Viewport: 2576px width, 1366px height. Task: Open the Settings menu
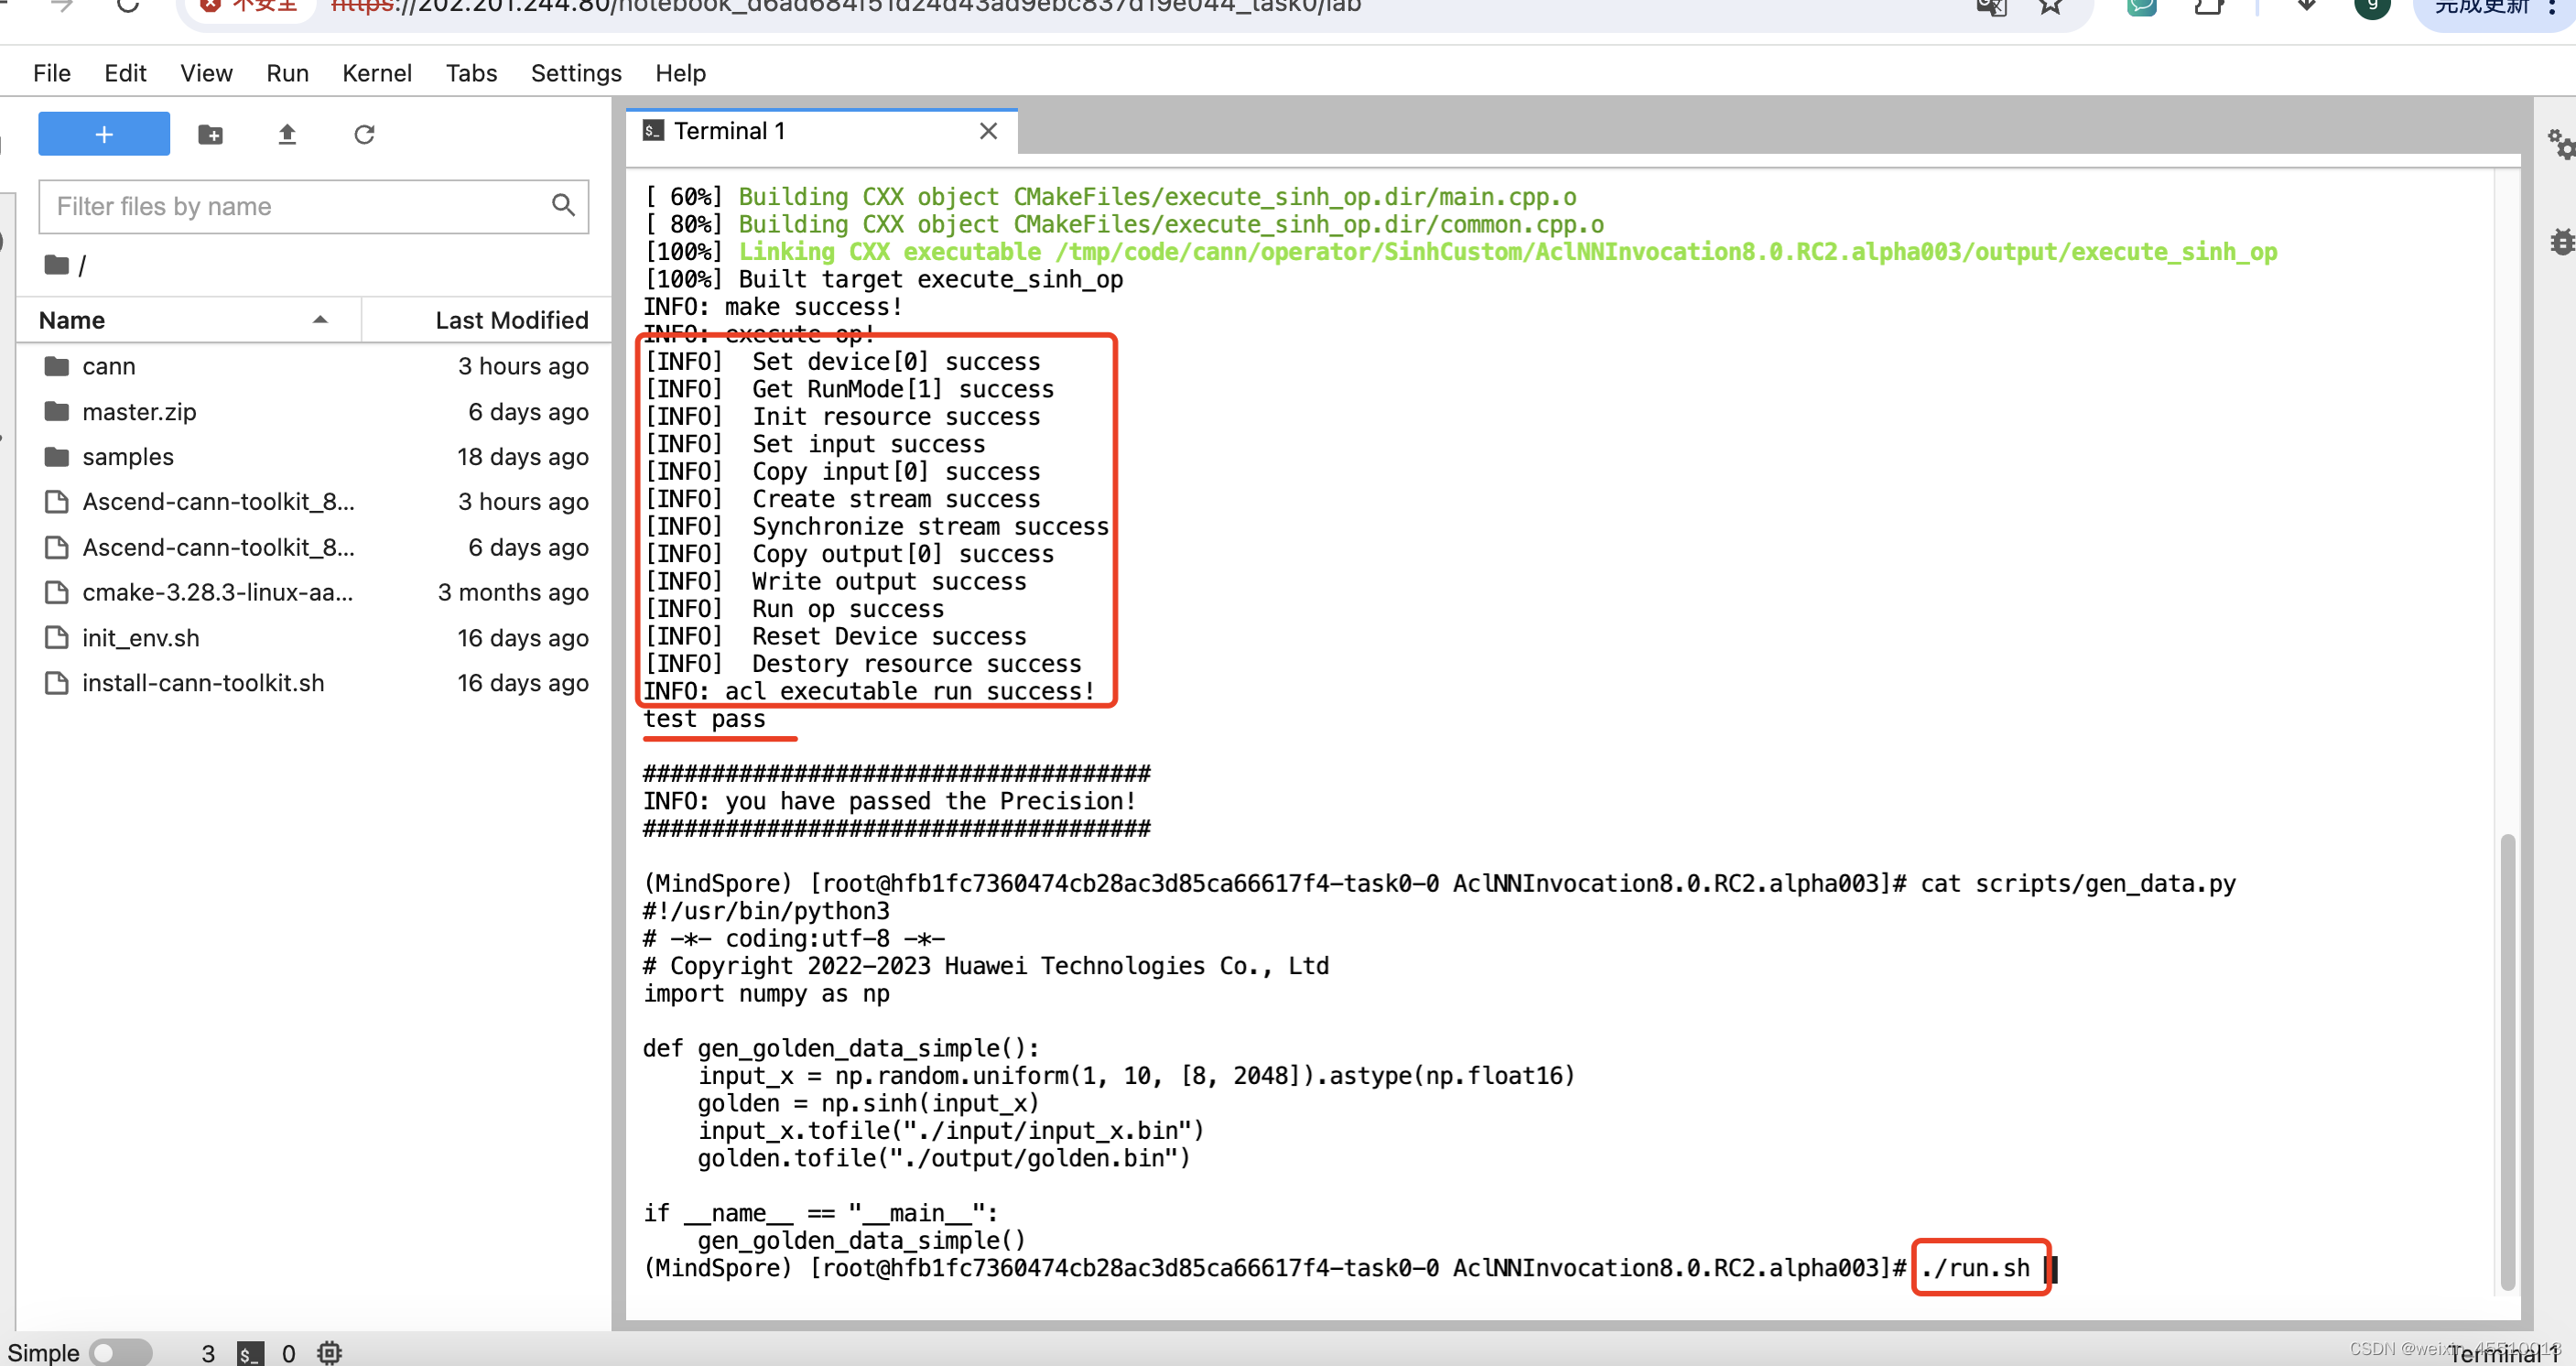click(x=575, y=73)
